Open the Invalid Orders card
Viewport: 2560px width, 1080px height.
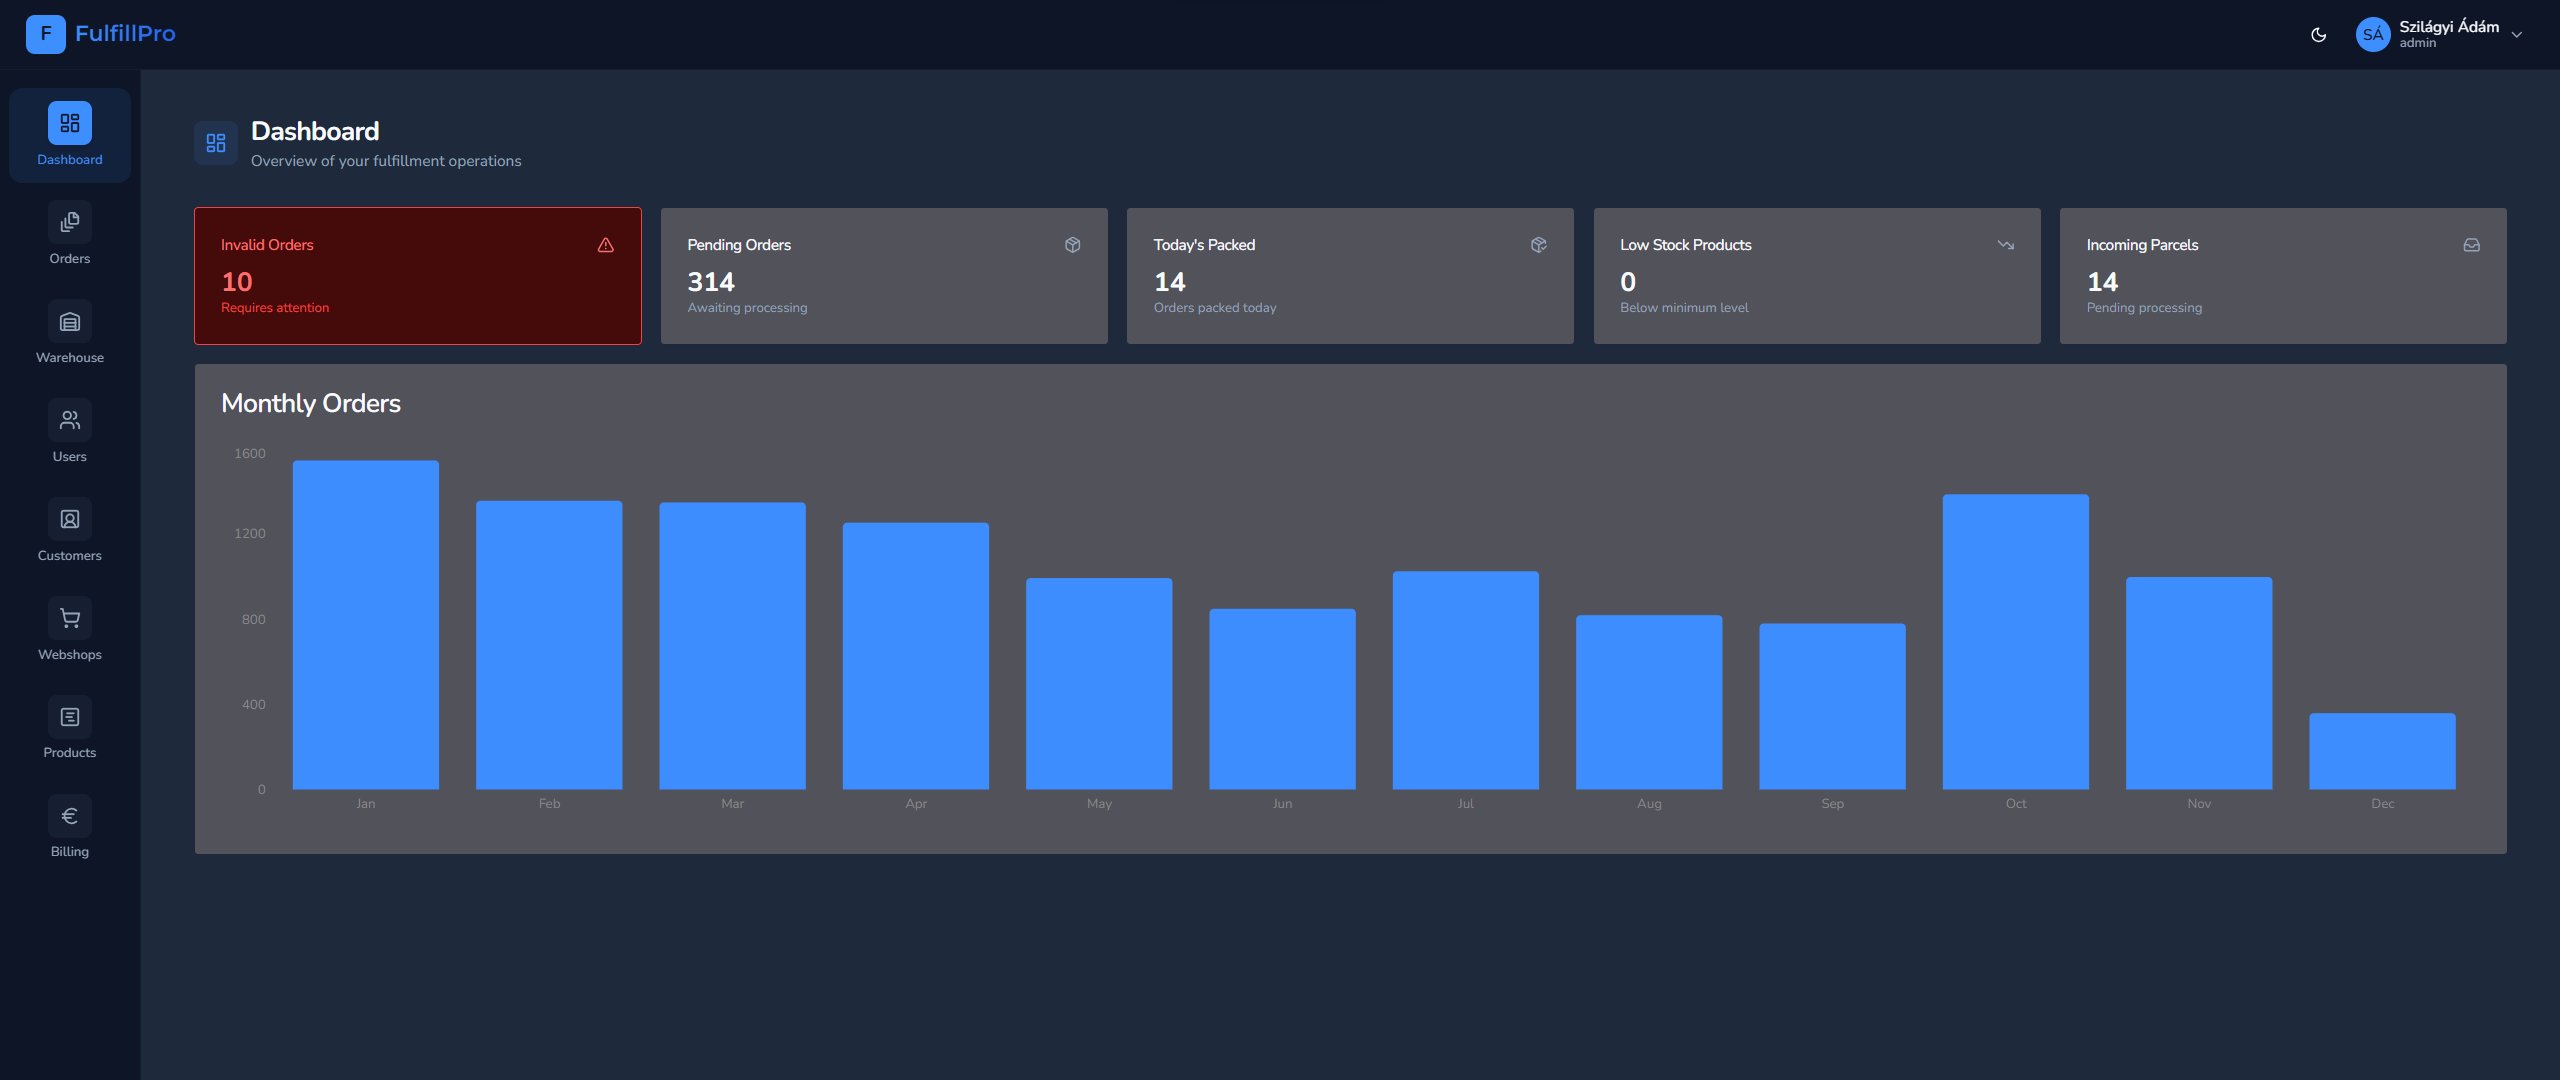417,276
